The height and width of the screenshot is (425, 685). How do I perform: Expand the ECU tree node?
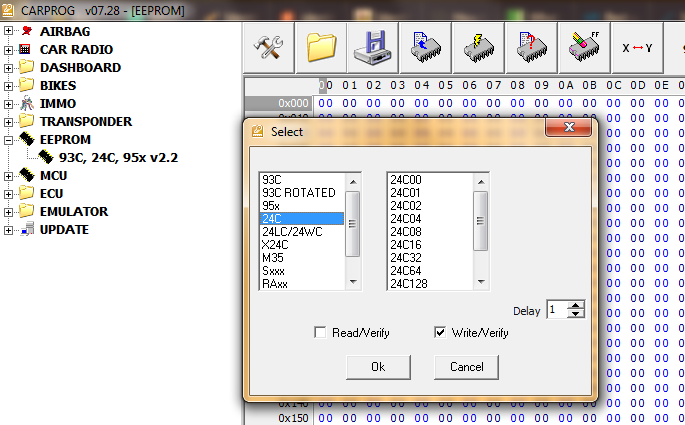8,194
